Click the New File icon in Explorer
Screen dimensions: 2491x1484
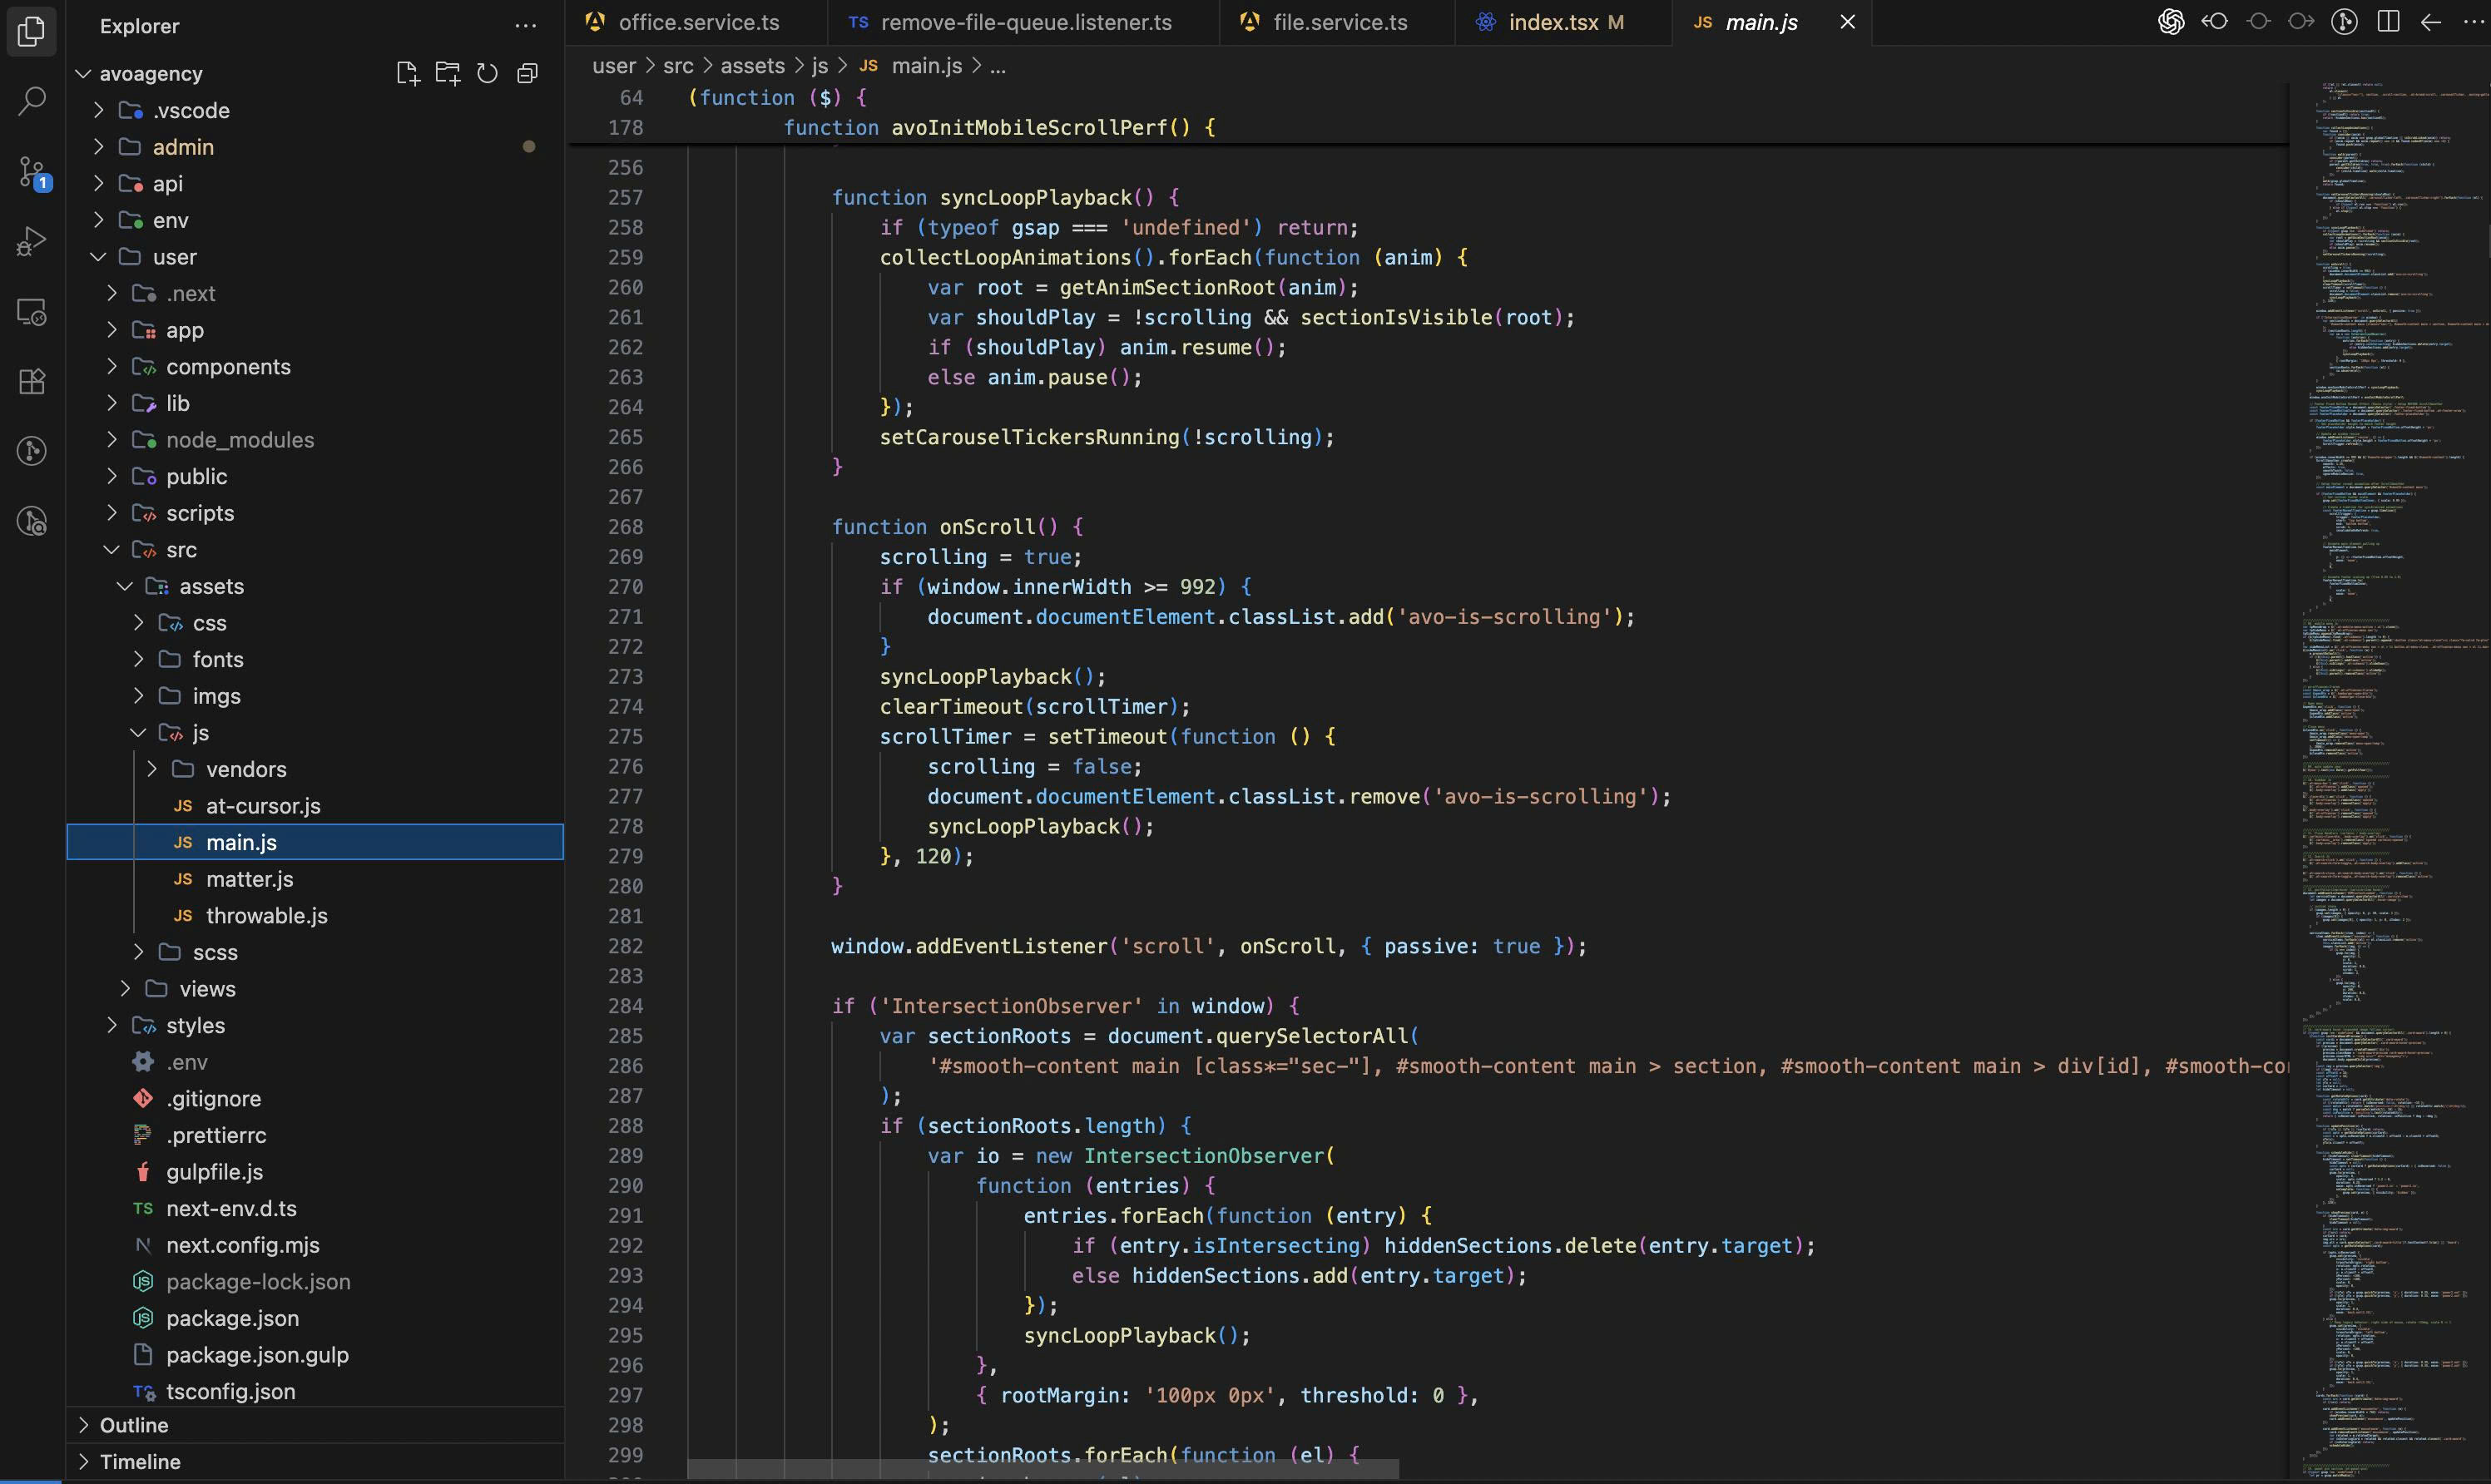[x=407, y=73]
